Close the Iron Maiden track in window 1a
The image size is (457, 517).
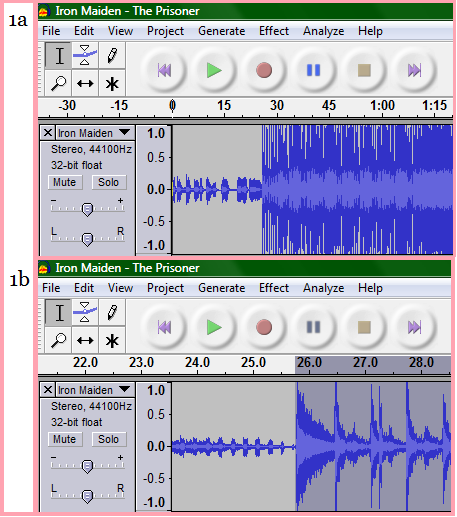[x=48, y=133]
